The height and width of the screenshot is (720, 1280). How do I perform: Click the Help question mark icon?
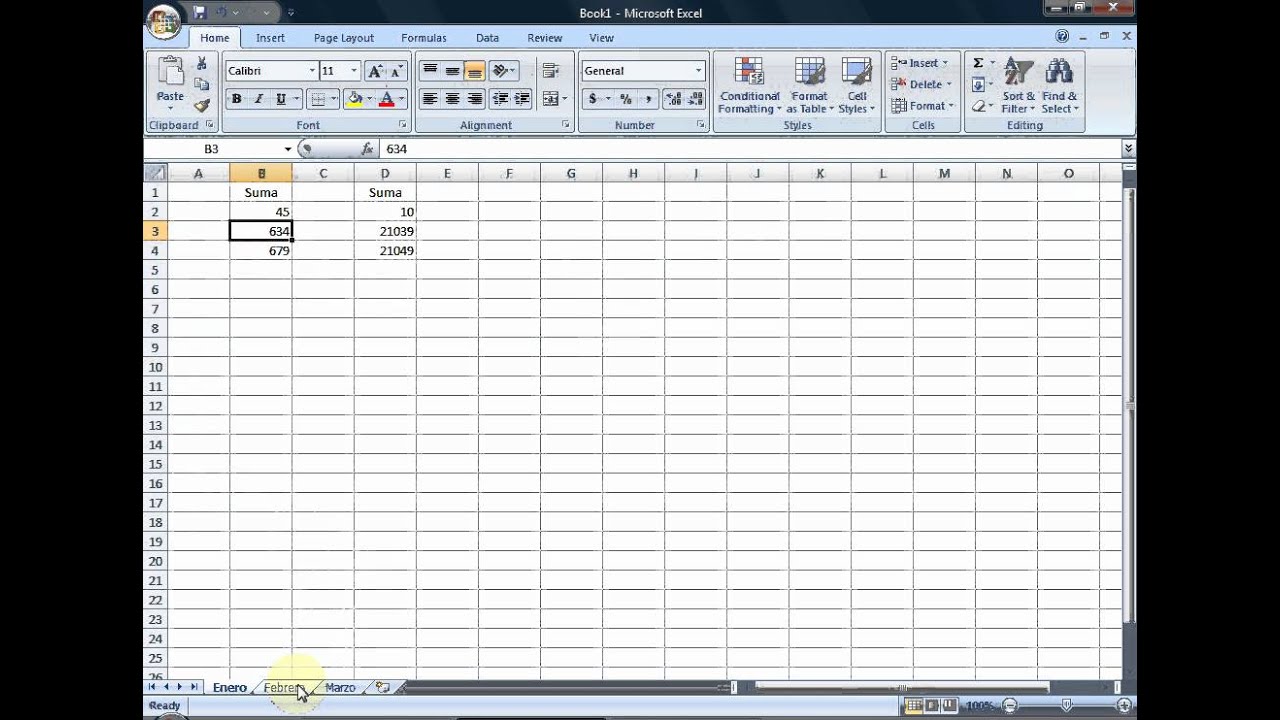coord(1062,36)
